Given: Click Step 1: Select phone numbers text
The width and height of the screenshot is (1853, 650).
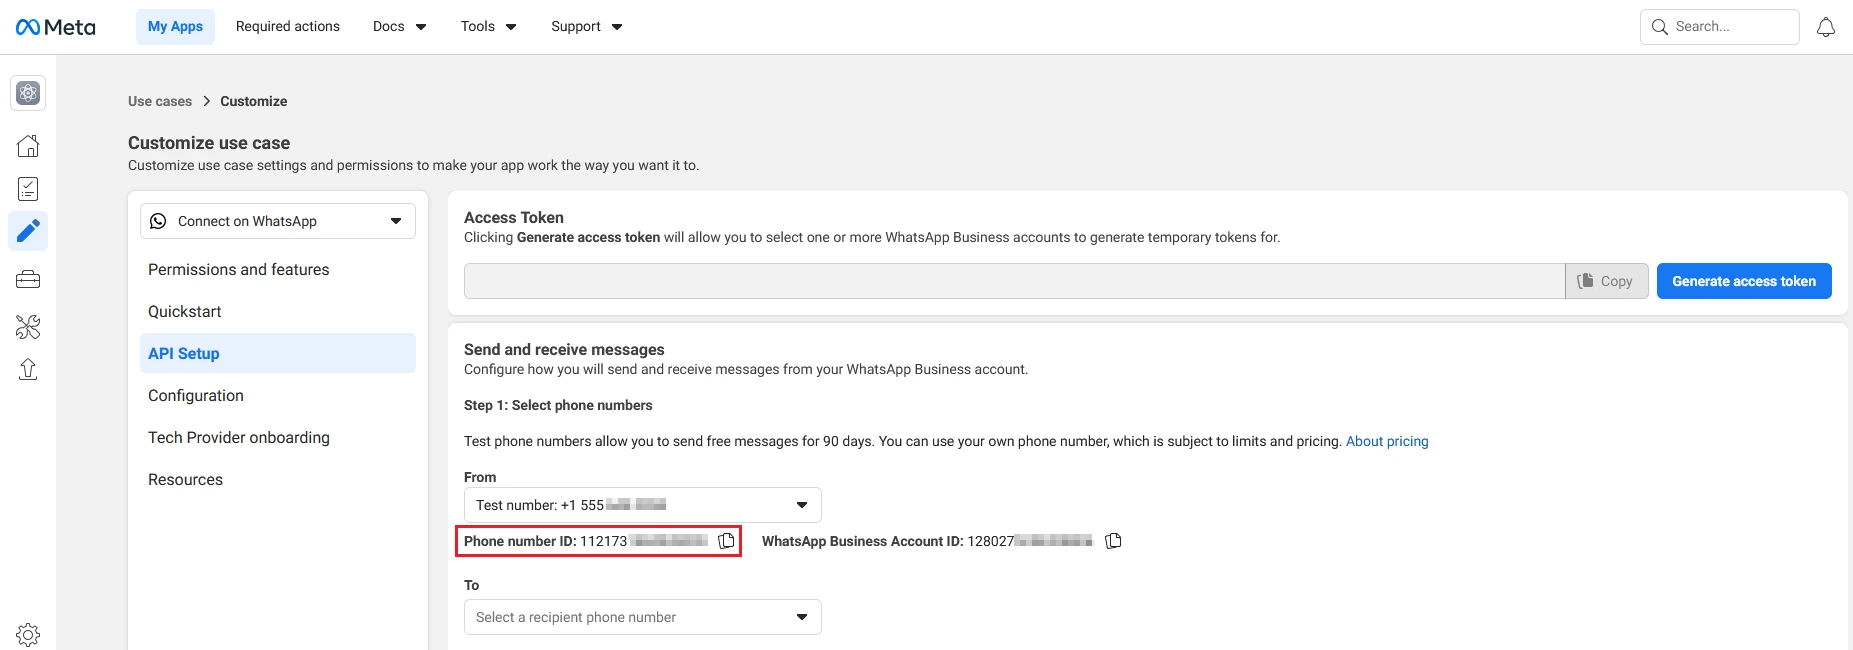Looking at the screenshot, I should point(558,405).
